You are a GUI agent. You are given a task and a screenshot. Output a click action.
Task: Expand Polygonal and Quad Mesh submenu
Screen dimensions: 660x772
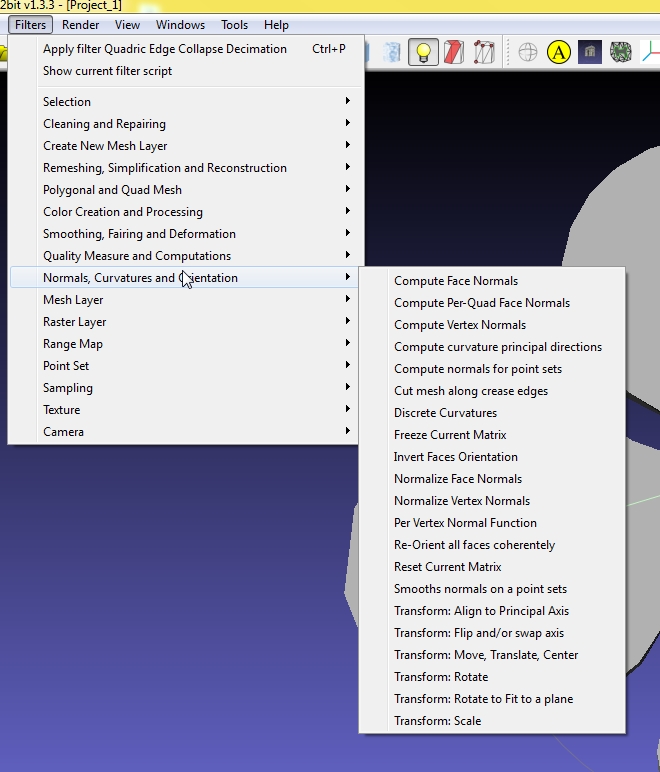click(187, 190)
